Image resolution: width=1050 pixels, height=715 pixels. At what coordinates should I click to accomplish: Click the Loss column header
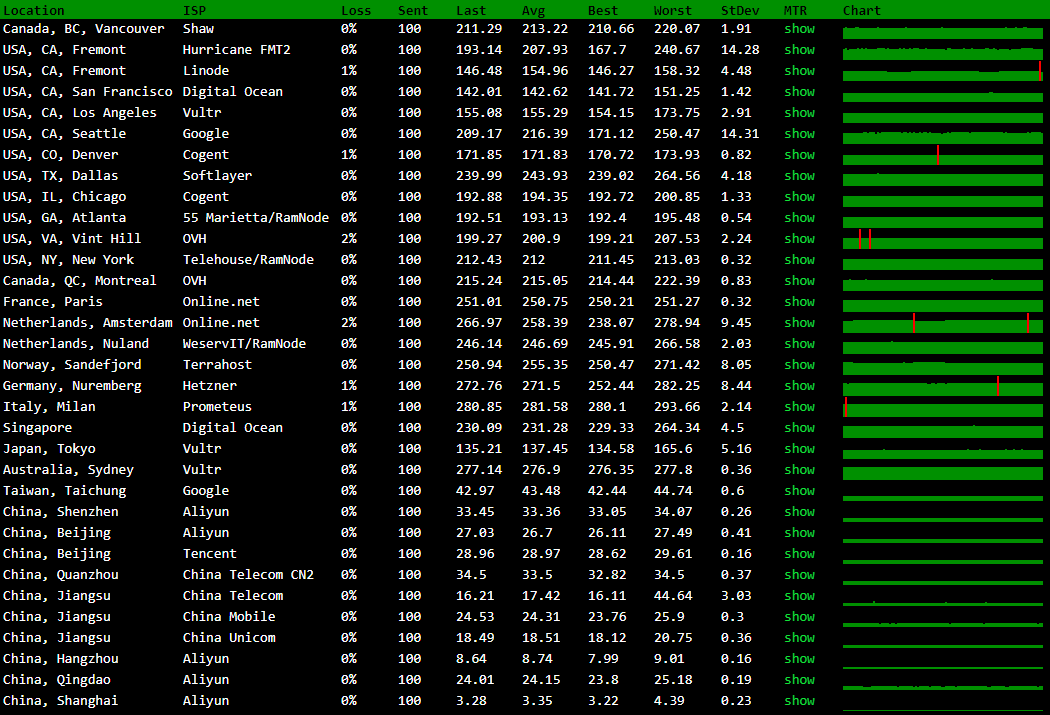(x=356, y=11)
